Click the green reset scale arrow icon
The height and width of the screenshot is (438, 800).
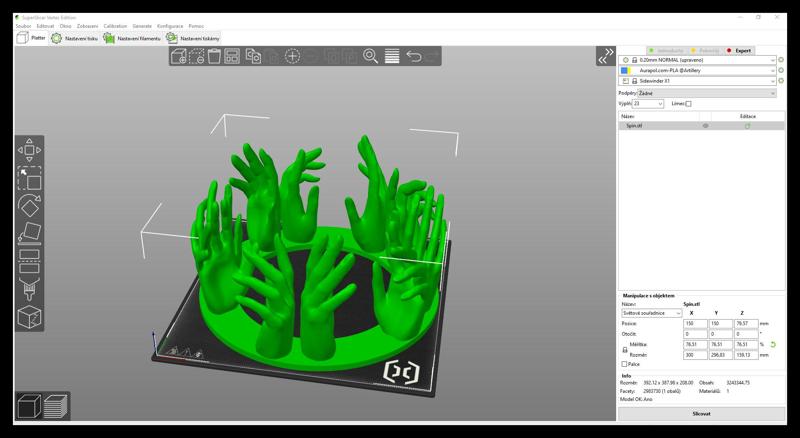coord(773,345)
